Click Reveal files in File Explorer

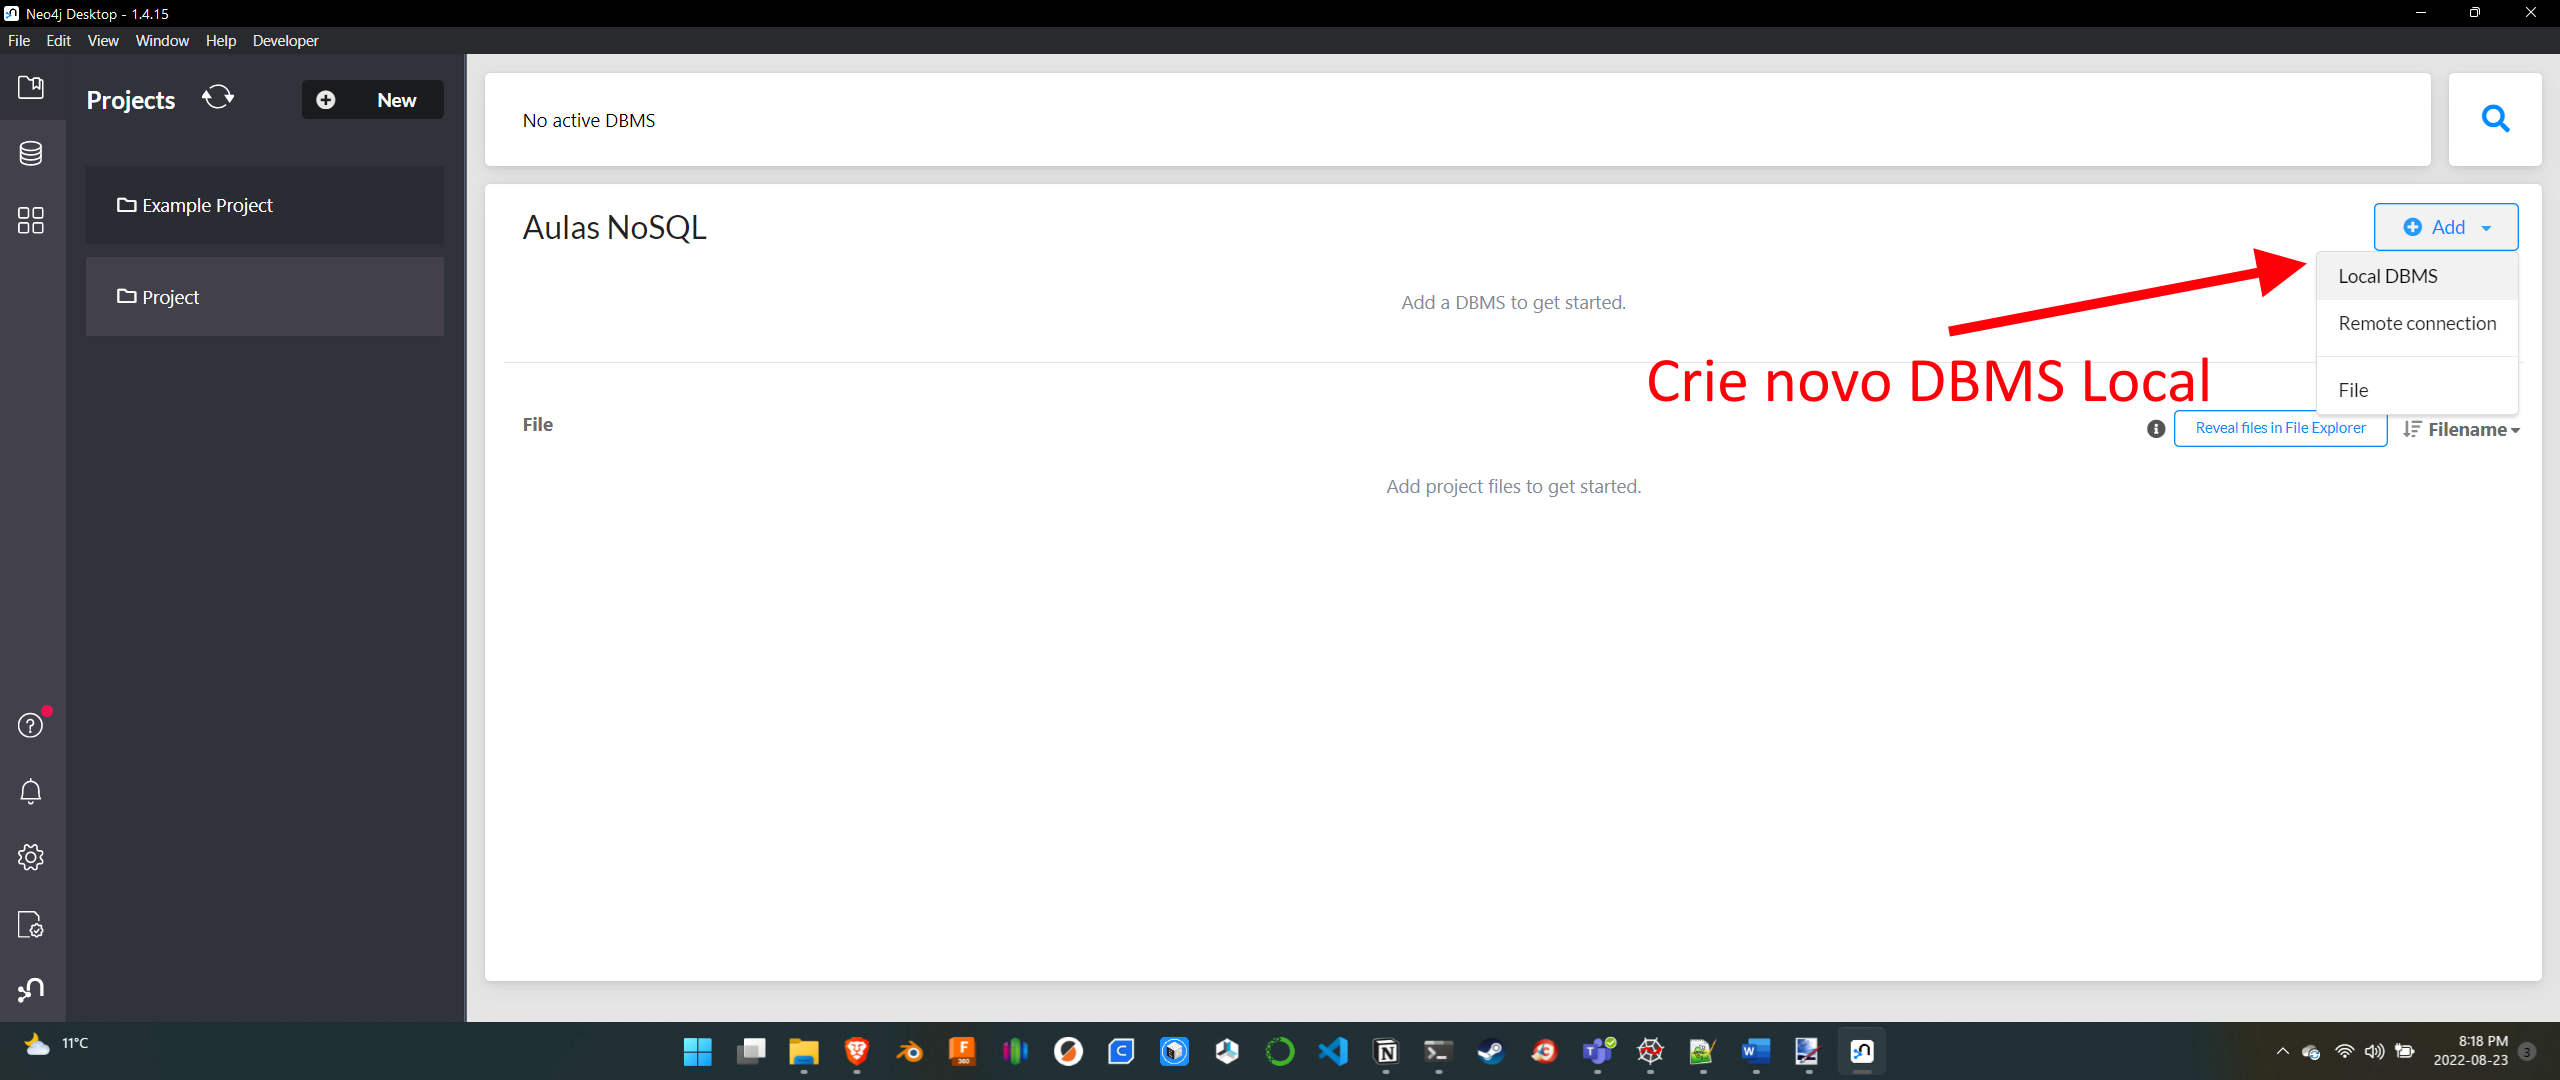coord(2280,428)
